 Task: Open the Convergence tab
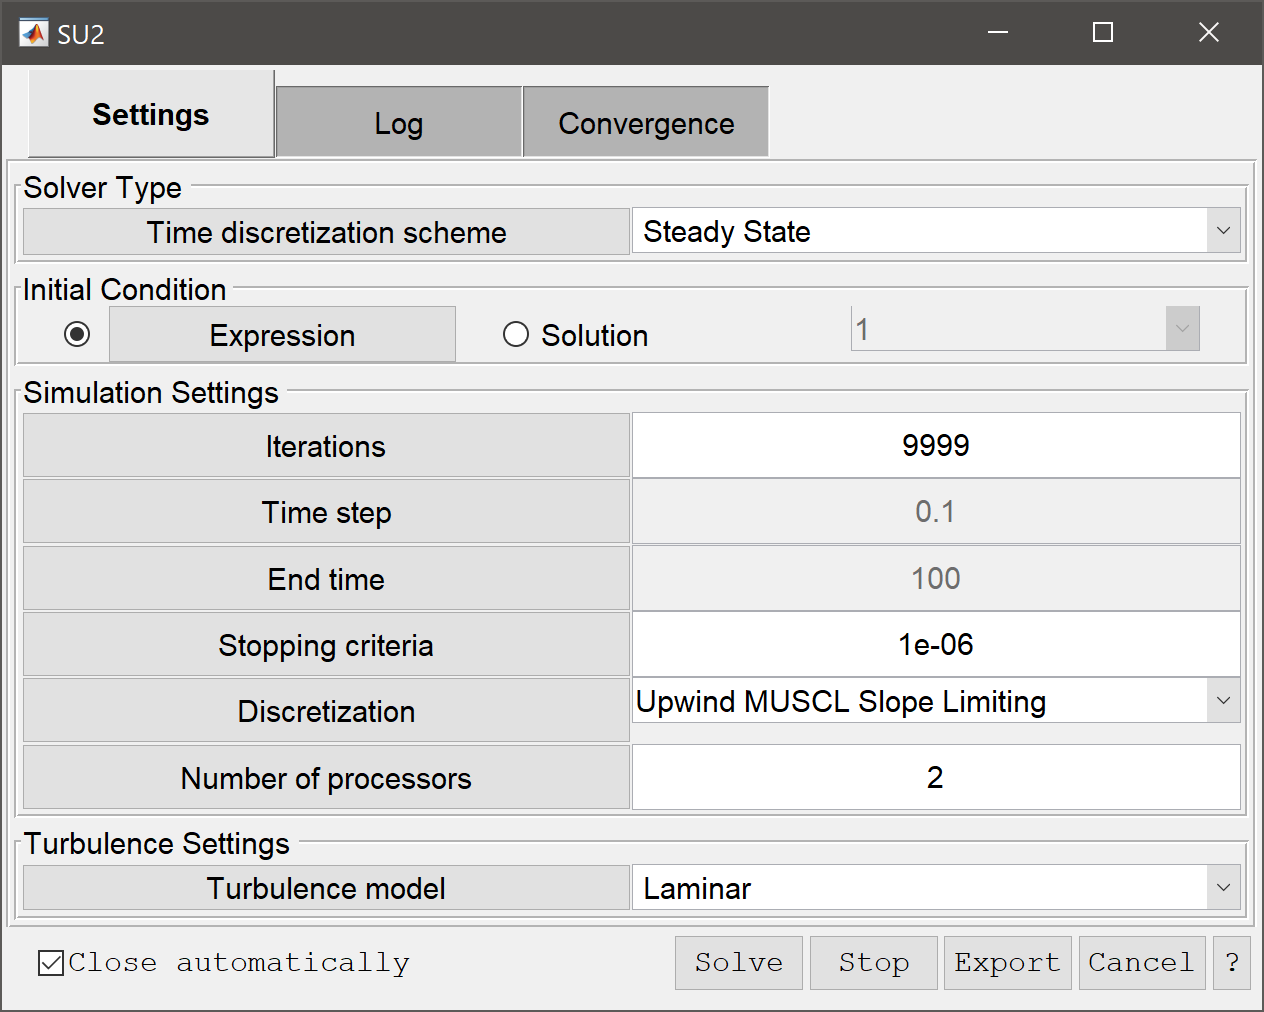[x=646, y=122]
